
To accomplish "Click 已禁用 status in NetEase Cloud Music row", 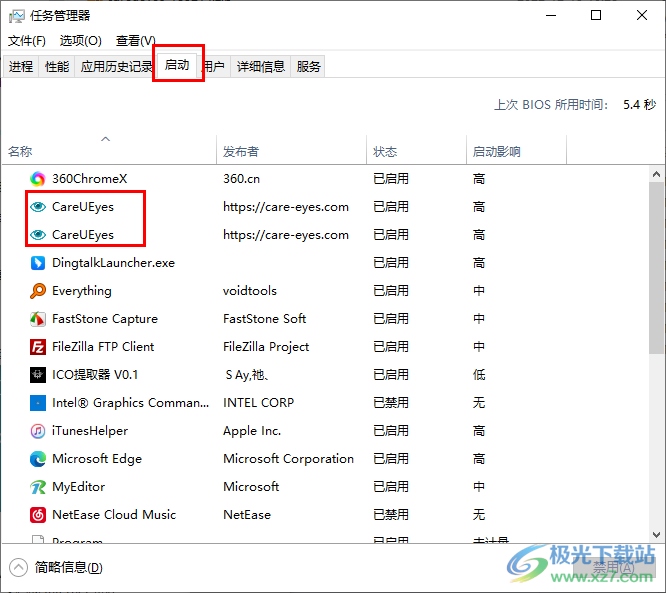I will (391, 515).
